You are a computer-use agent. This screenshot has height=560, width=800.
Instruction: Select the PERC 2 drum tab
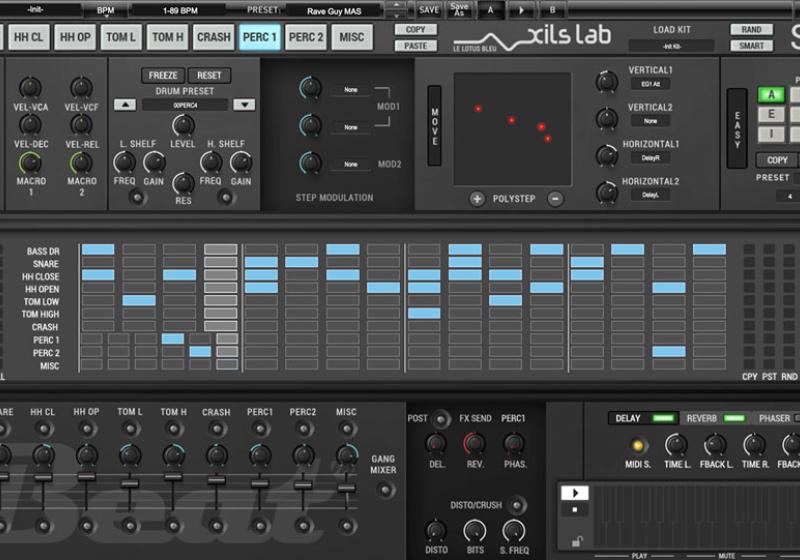[x=306, y=37]
